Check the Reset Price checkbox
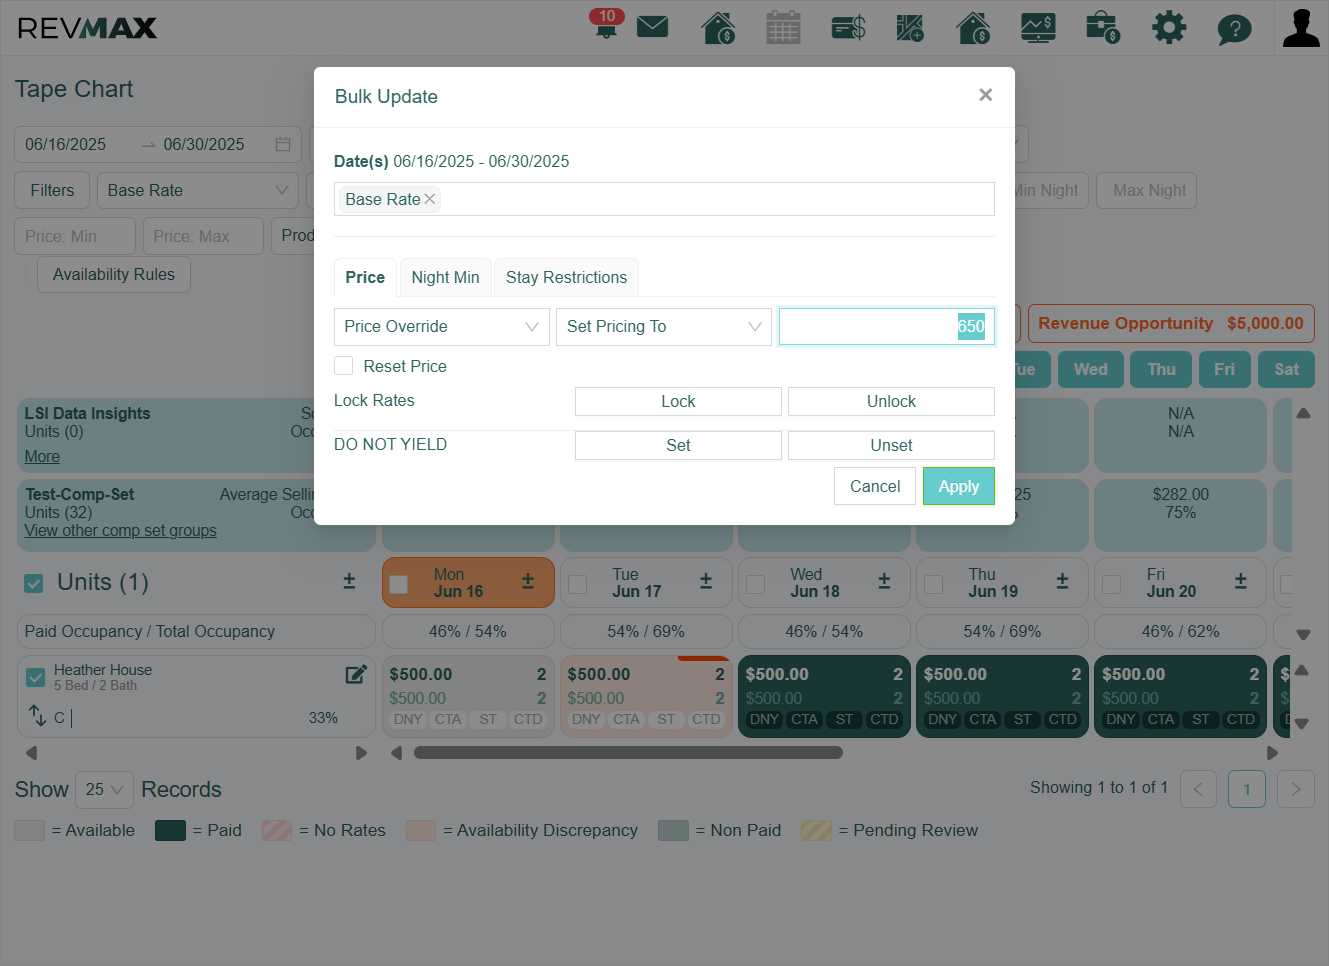1329x966 pixels. [344, 366]
